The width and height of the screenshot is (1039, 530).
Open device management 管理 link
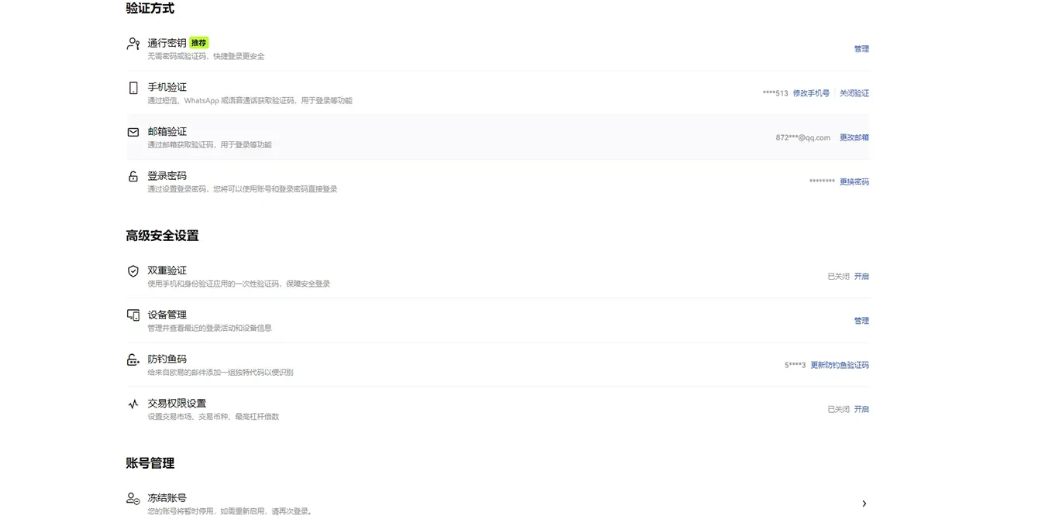[861, 321]
